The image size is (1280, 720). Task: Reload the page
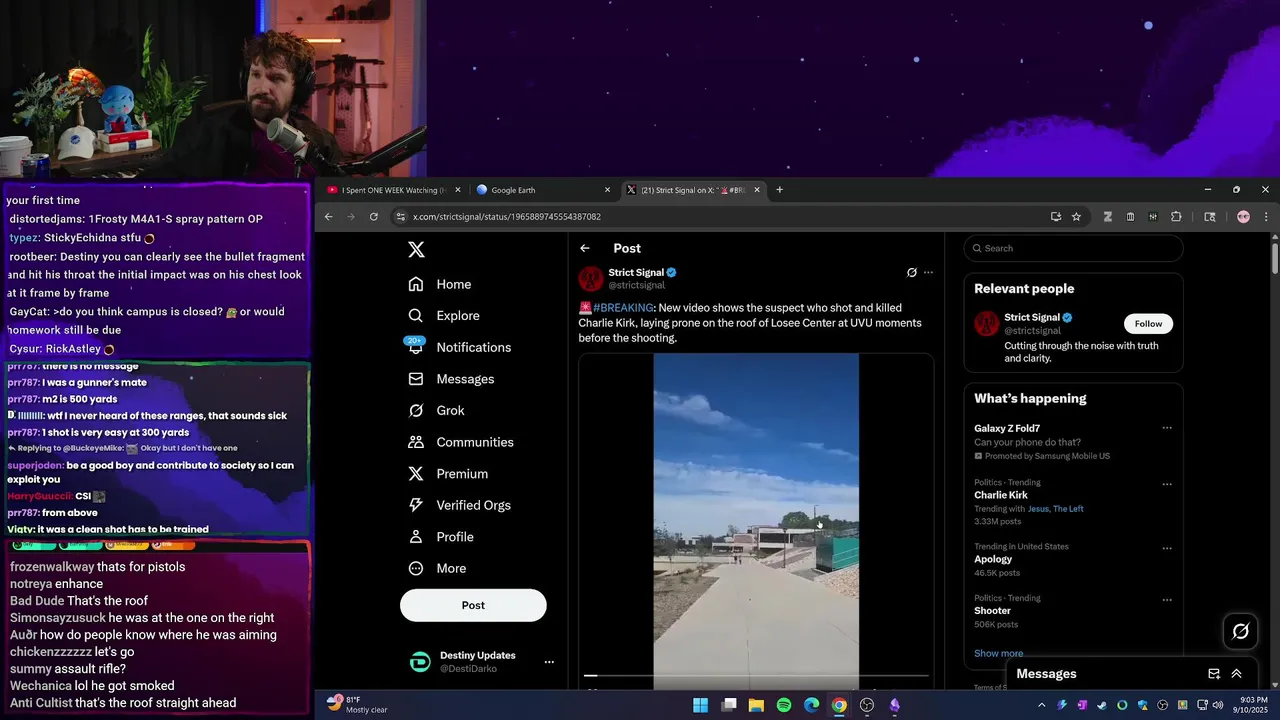point(374,217)
